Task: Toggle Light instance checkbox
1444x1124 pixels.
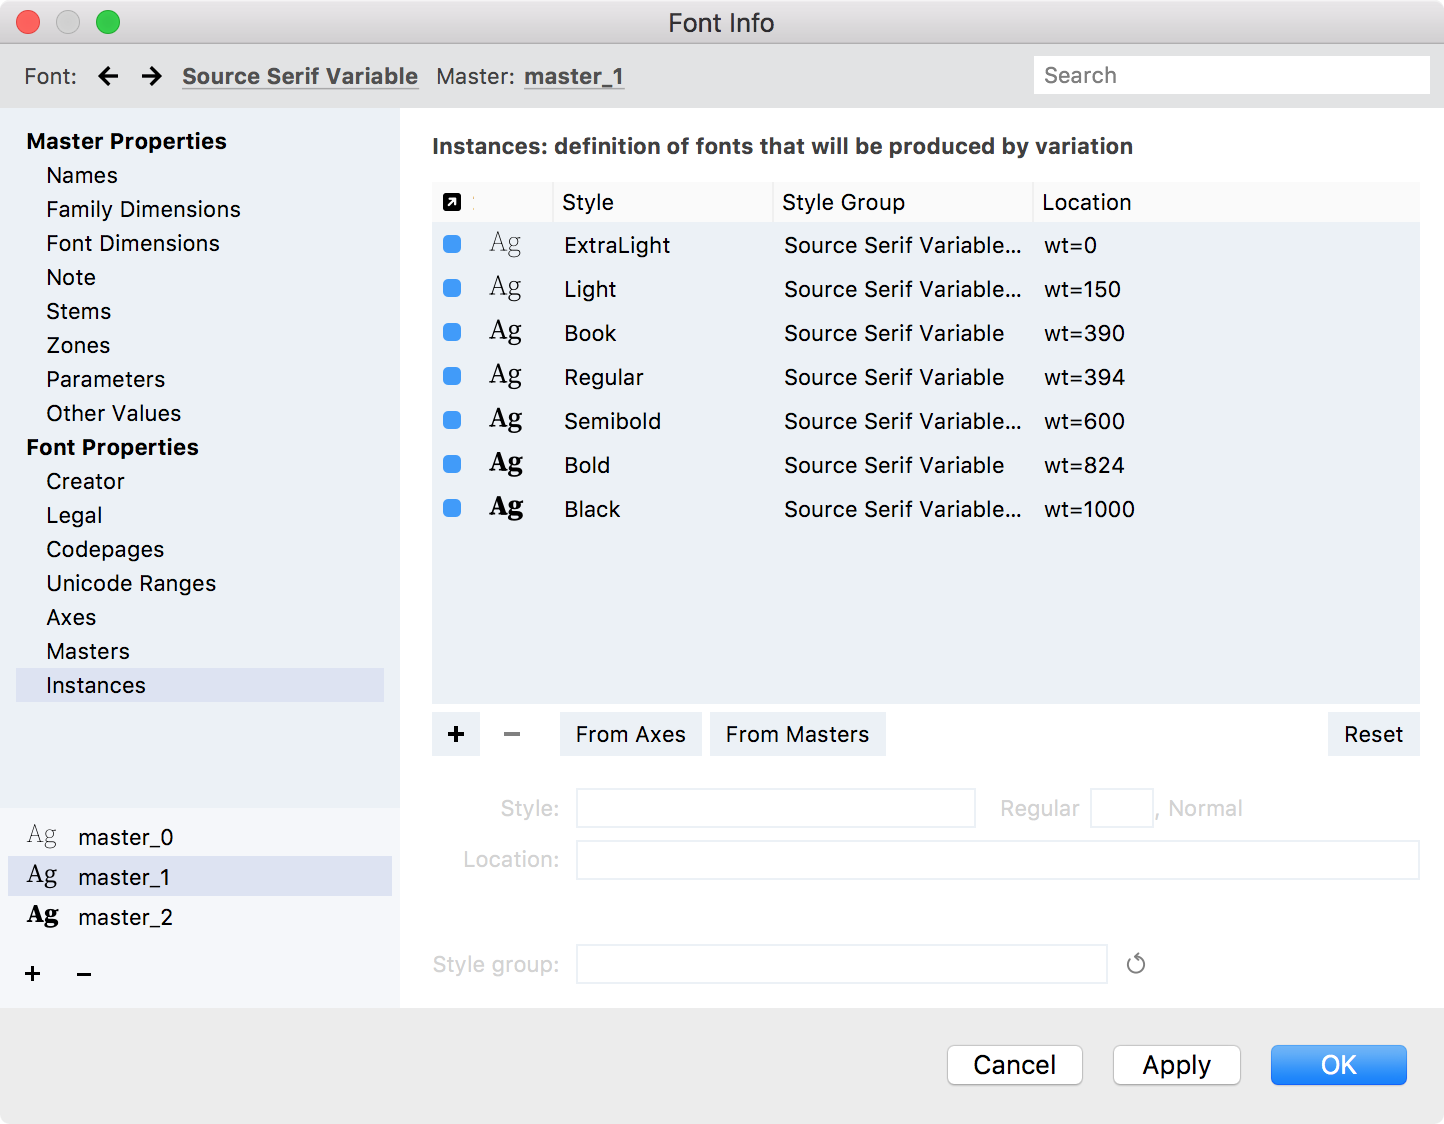Action: pos(452,288)
